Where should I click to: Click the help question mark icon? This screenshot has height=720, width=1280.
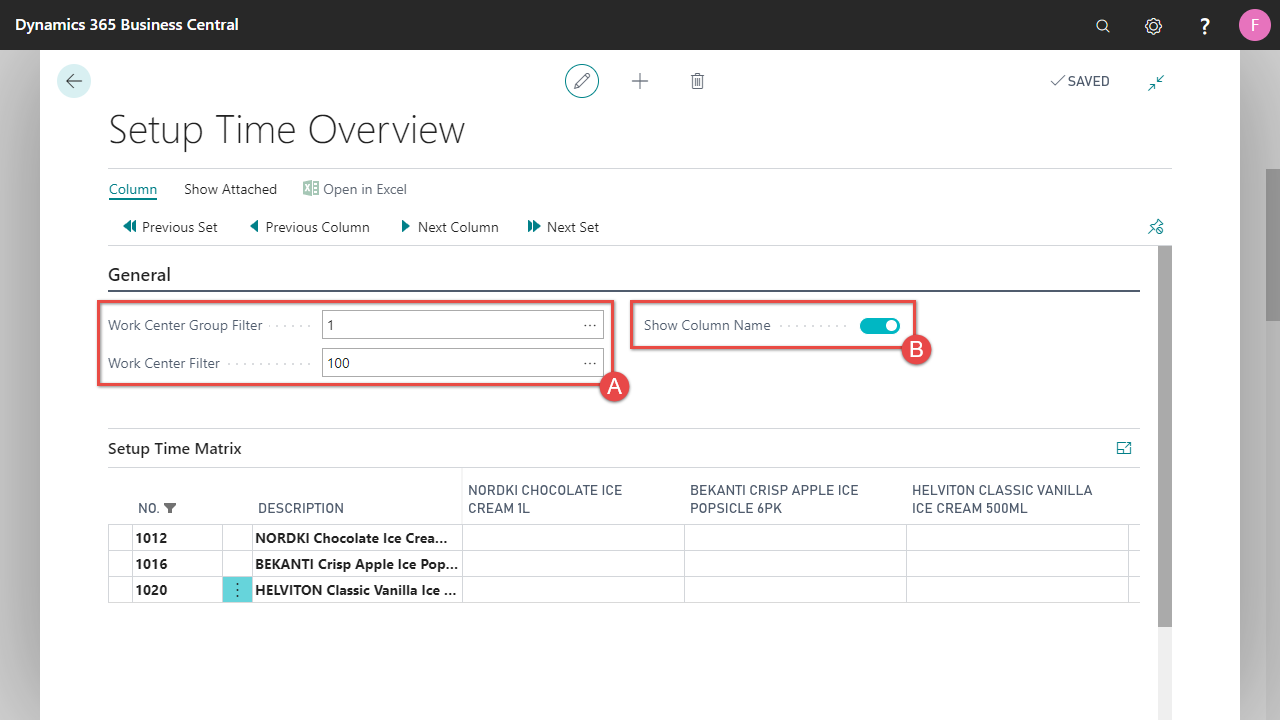[x=1205, y=26]
